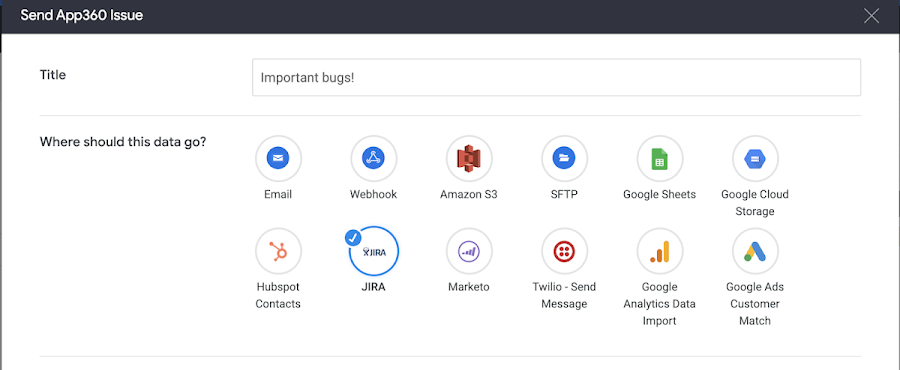The height and width of the screenshot is (370, 900).
Task: Click the 'Hubspot Contacts' label text
Action: coord(278,295)
